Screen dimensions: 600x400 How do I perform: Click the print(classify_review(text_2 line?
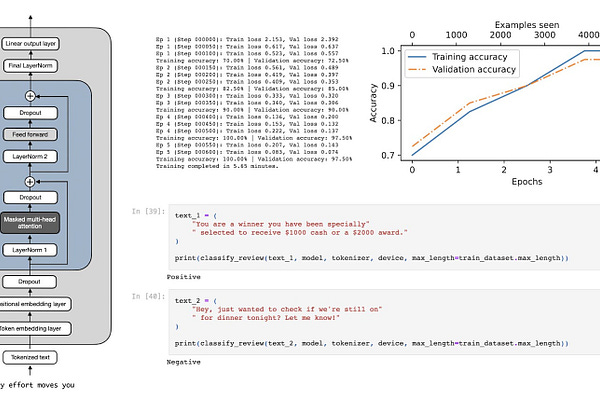[x=372, y=344]
